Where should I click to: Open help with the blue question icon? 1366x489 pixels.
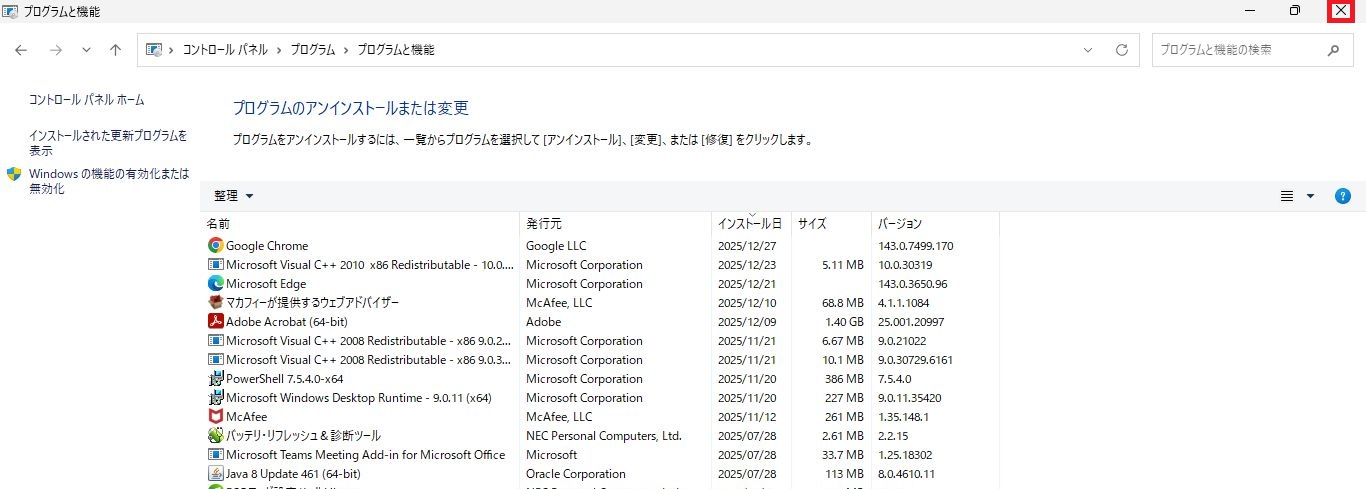(1343, 196)
